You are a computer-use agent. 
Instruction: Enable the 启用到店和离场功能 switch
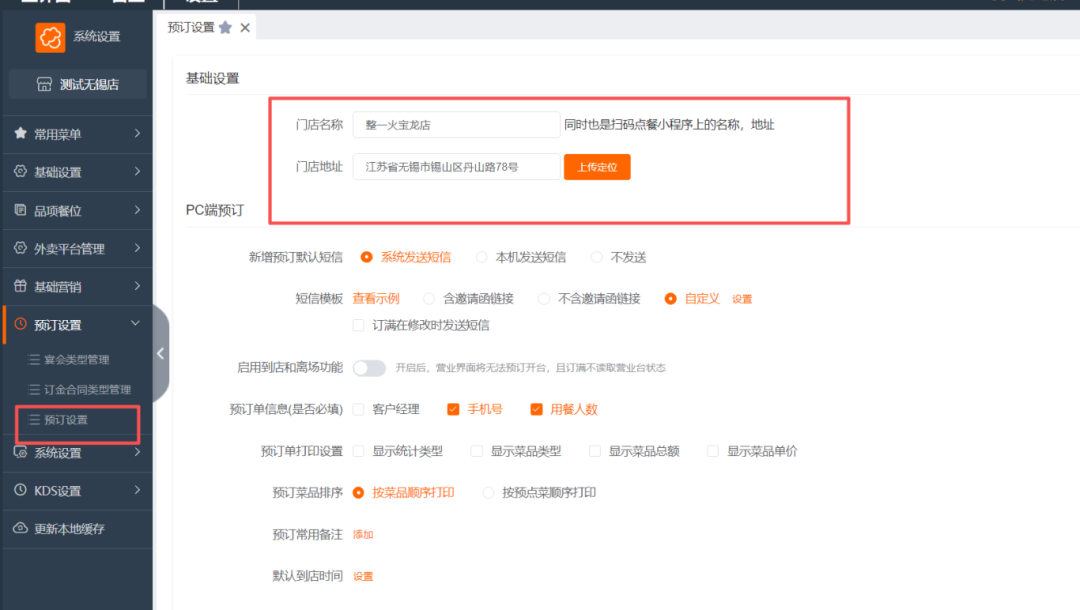(369, 368)
